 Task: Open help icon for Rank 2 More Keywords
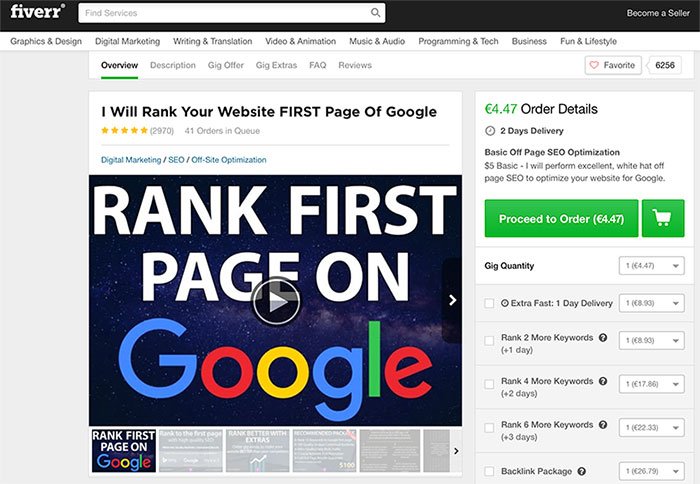point(603,338)
